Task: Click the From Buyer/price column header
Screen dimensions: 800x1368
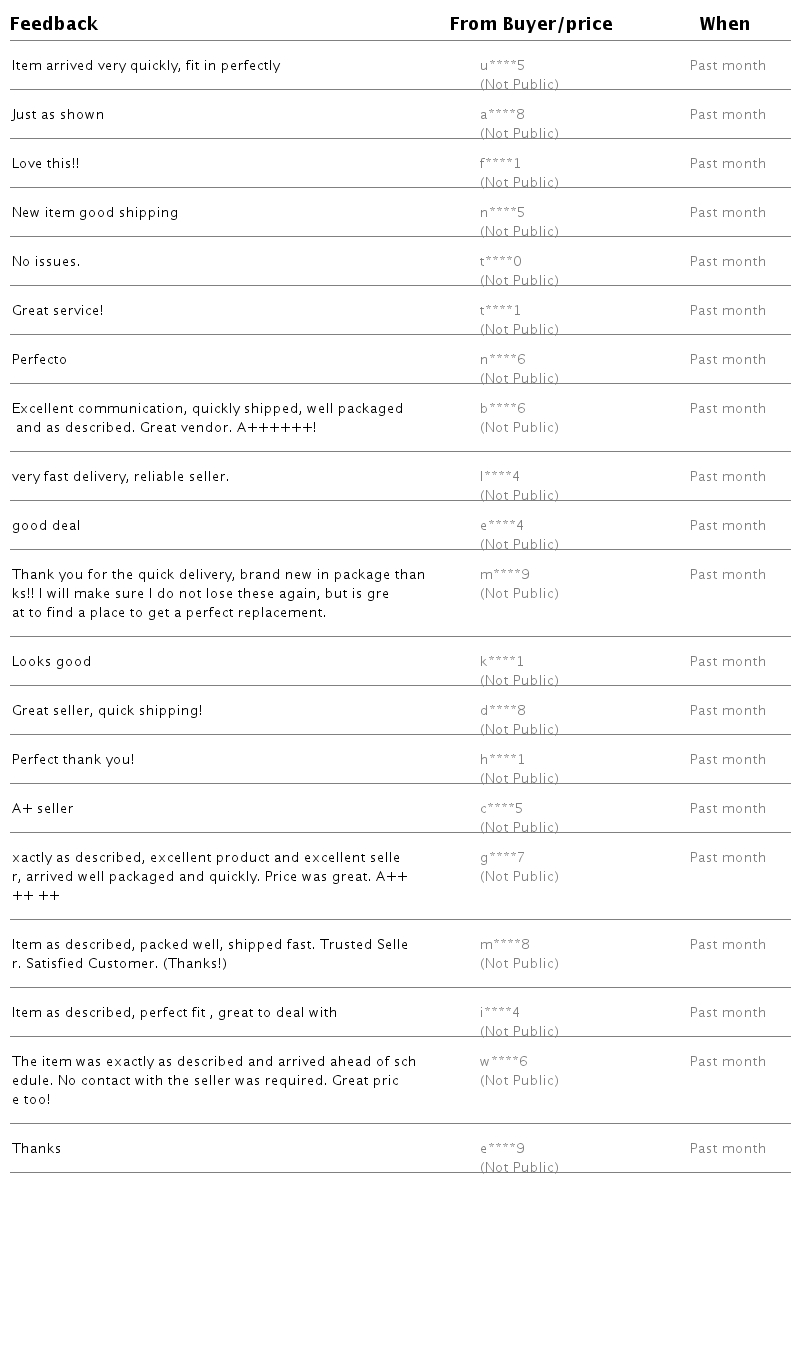Action: click(x=530, y=24)
